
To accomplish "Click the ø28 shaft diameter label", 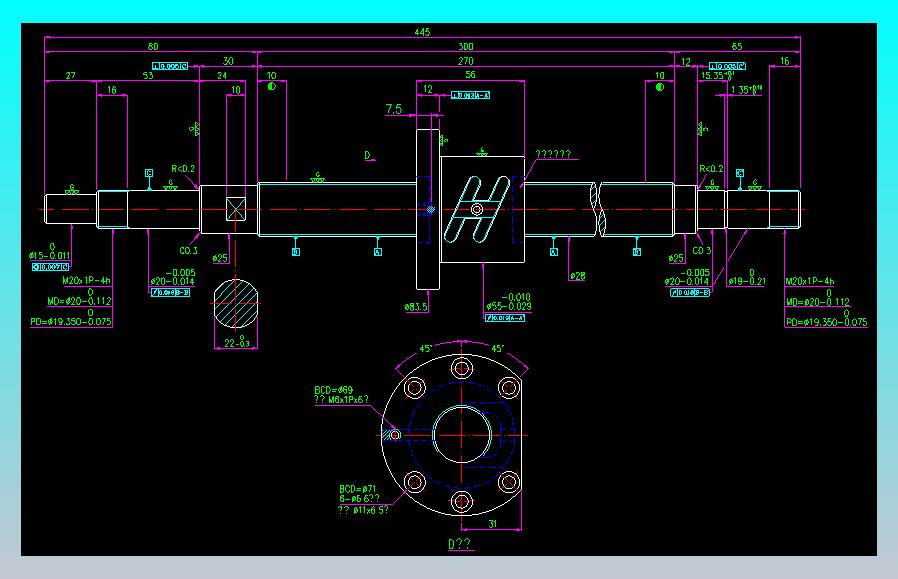I will click(x=577, y=276).
